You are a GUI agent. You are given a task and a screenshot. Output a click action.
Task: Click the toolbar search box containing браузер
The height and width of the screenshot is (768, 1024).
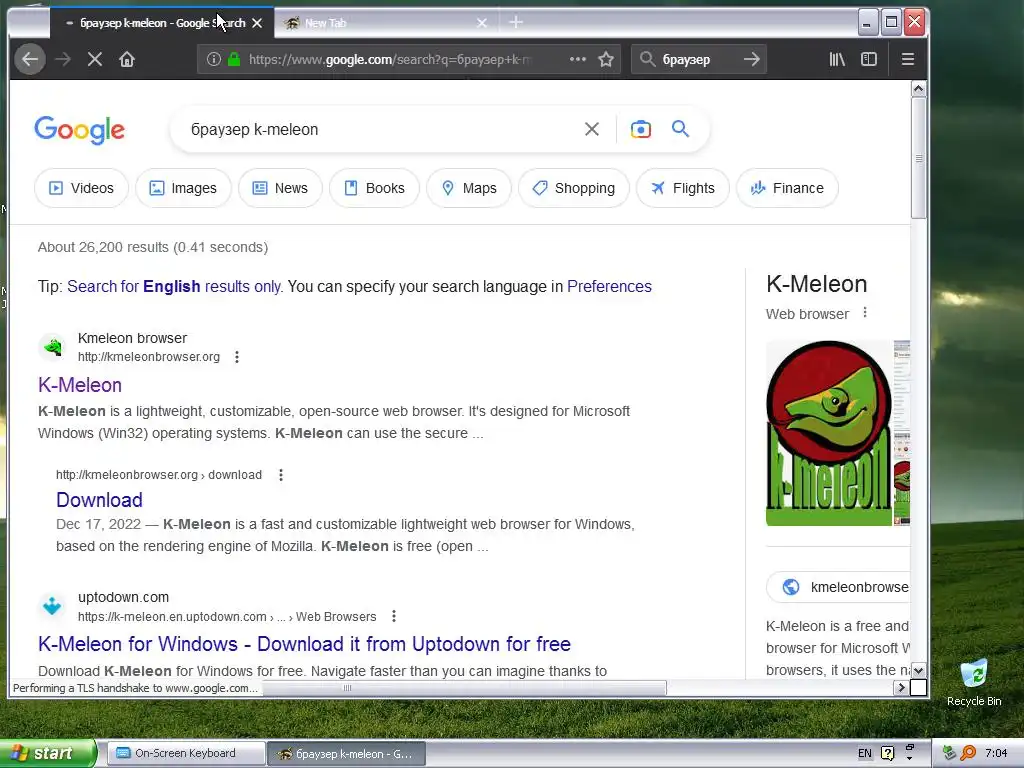pyautogui.click(x=697, y=59)
